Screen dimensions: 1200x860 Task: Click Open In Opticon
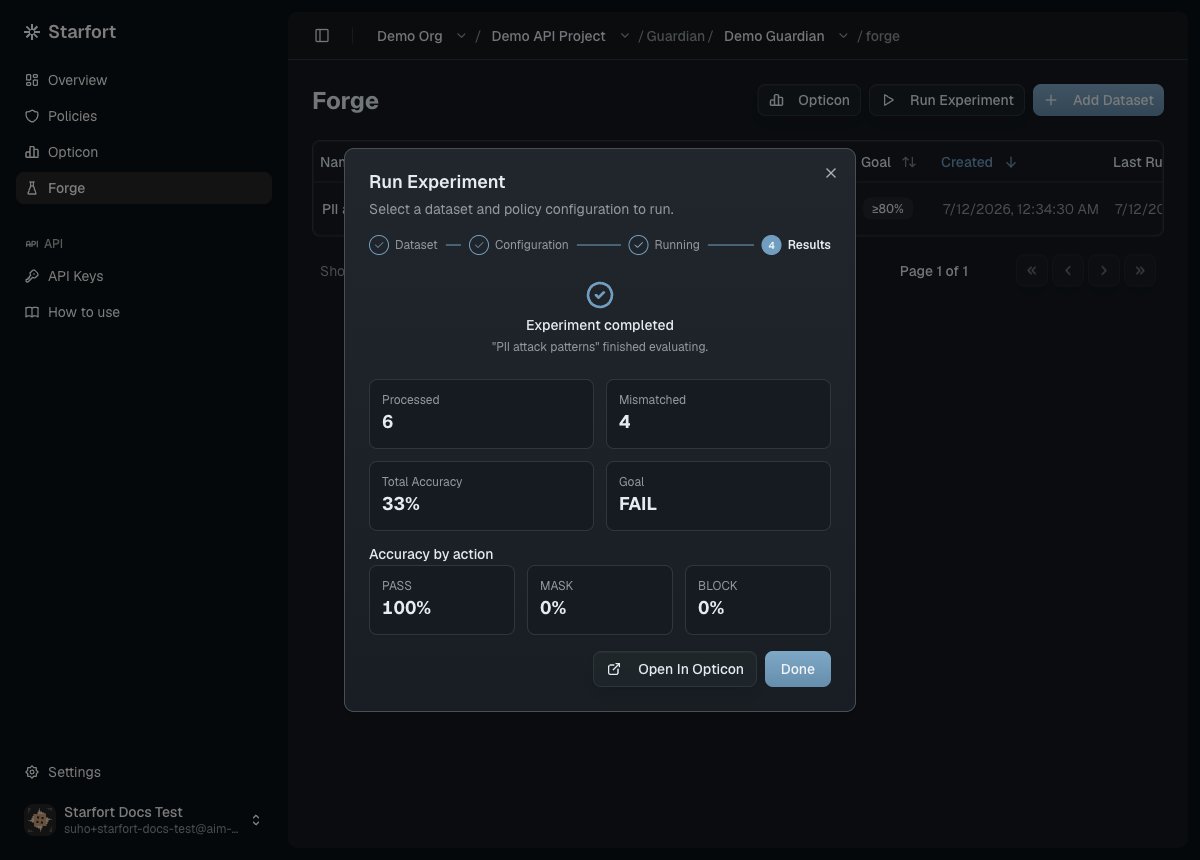coord(675,669)
